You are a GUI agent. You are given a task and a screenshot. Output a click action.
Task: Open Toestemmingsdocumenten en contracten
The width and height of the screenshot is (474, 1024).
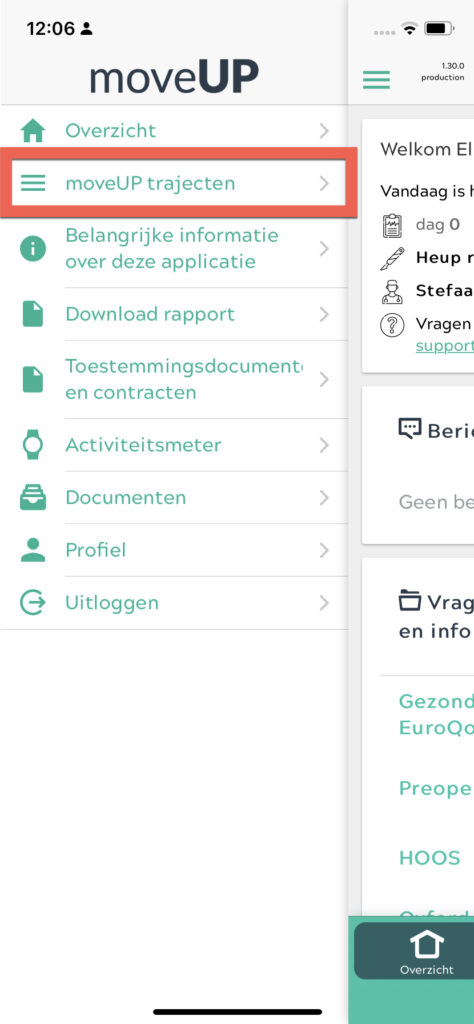click(x=174, y=379)
